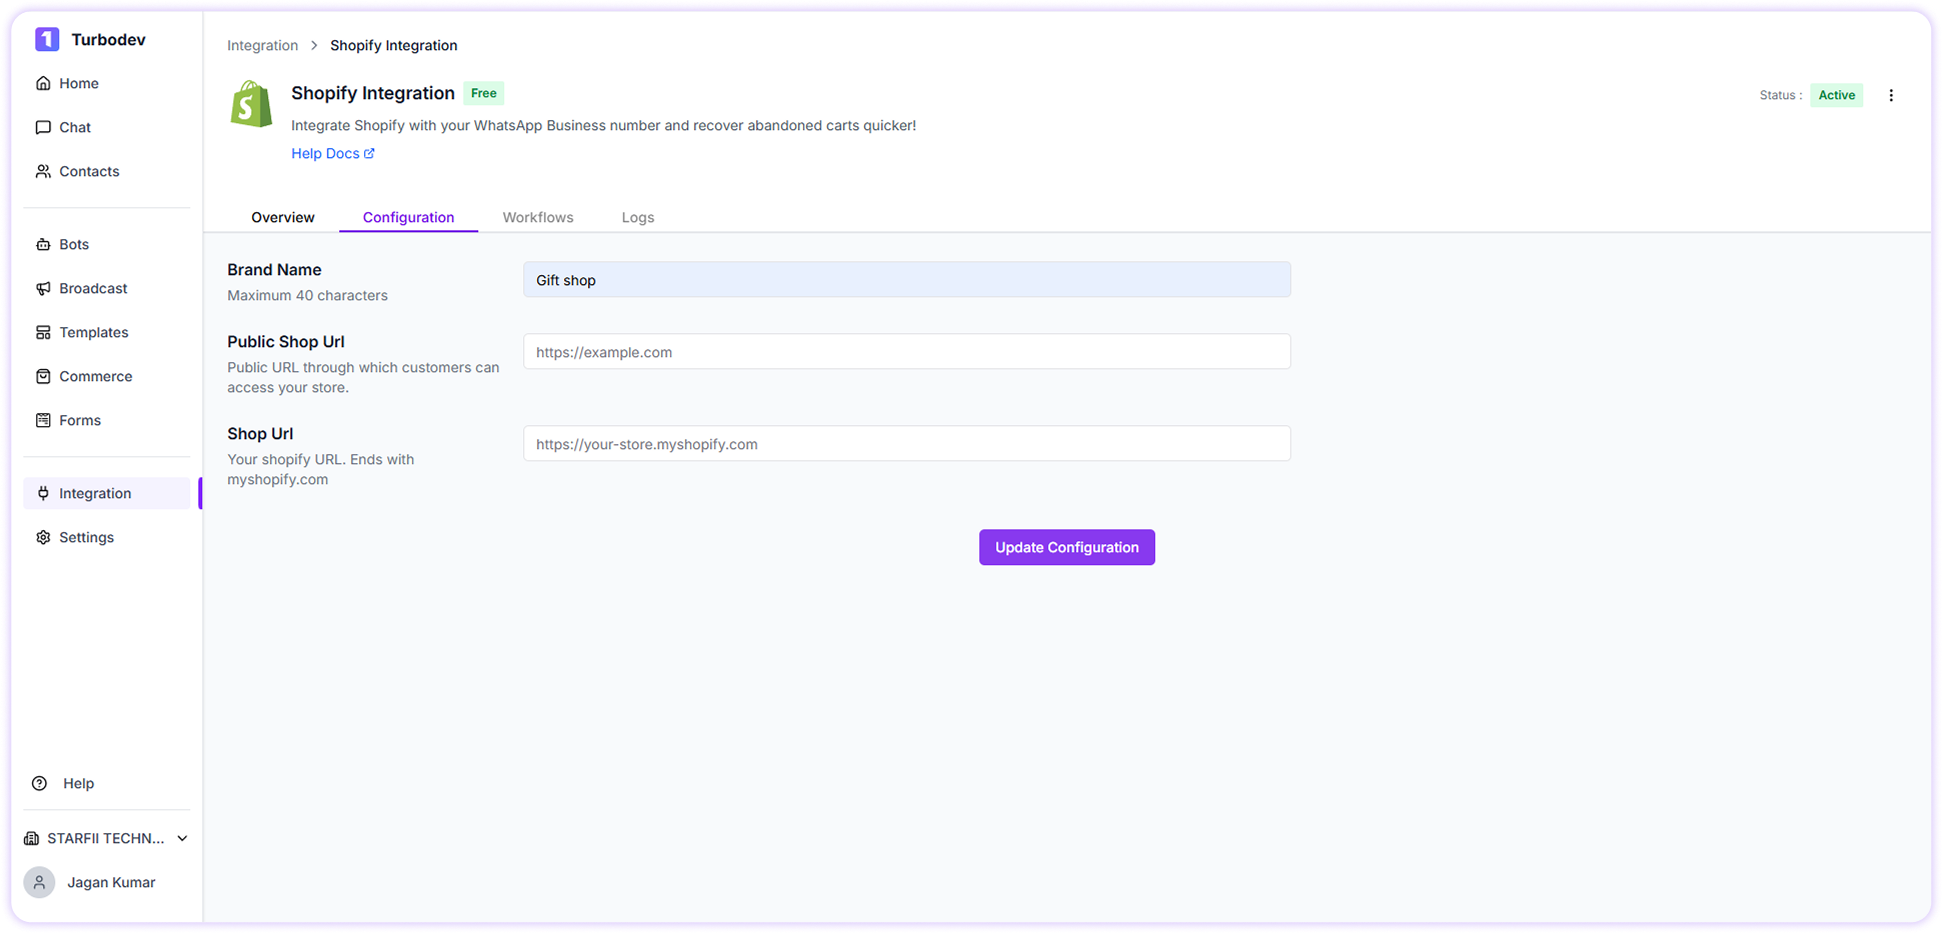
Task: Navigate to Home using the sidebar icon
Action: [78, 83]
